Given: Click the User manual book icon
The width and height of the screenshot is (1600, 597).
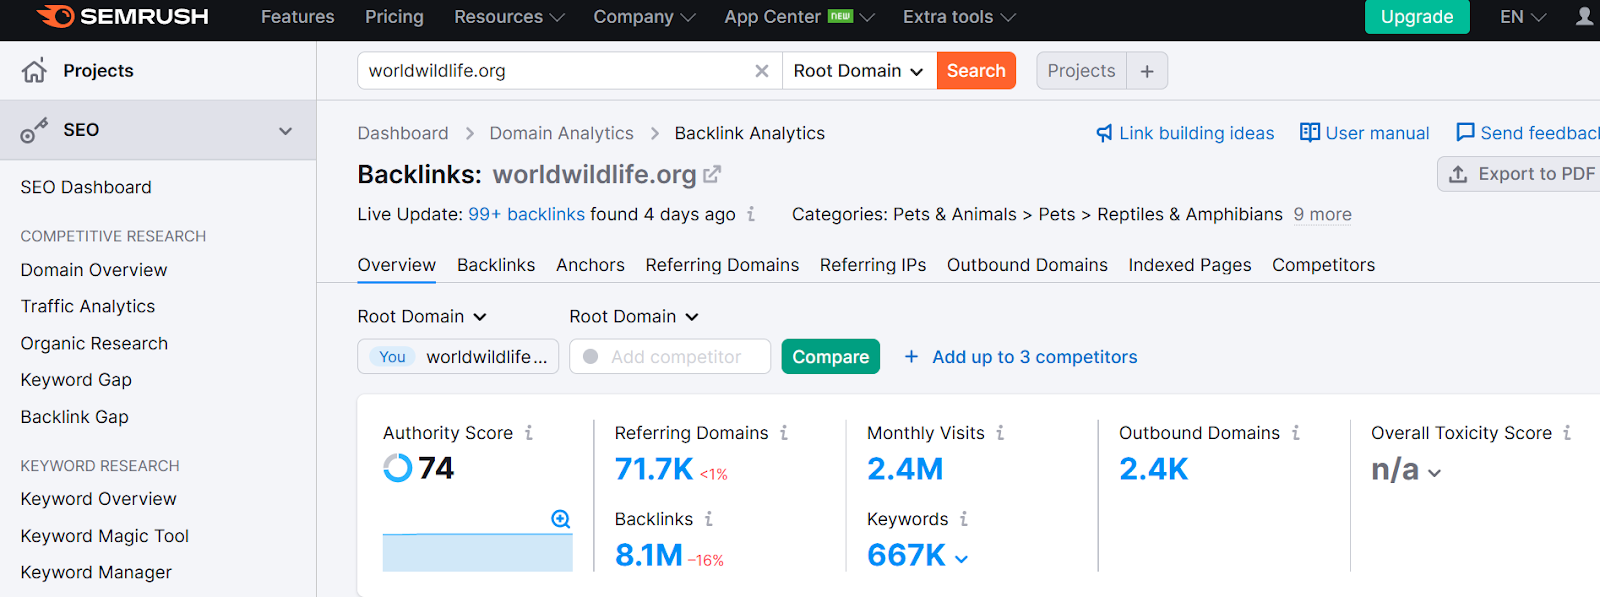Looking at the screenshot, I should click(x=1309, y=132).
